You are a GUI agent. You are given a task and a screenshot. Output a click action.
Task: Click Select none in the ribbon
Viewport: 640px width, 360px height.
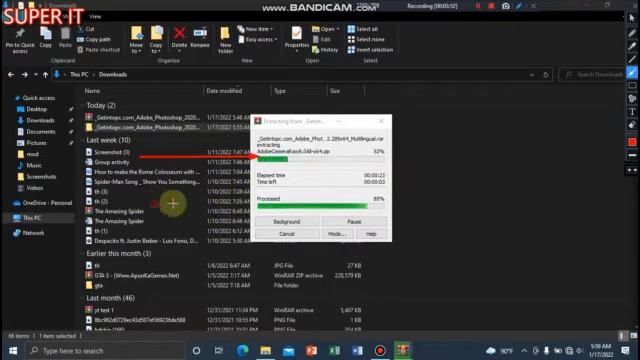[x=366, y=39]
